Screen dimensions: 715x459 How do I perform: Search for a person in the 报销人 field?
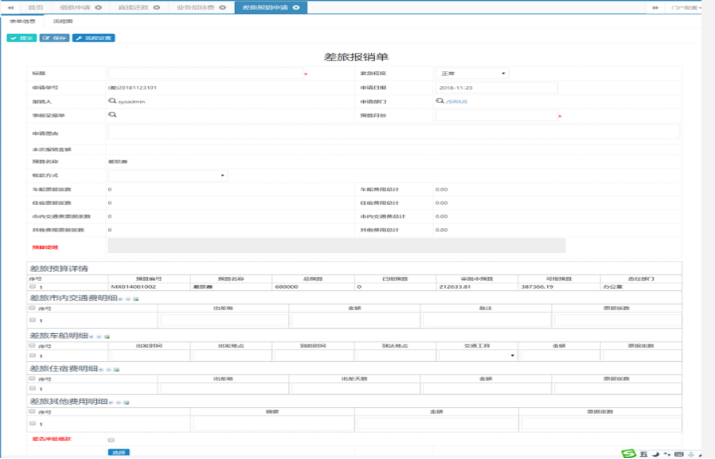pos(112,101)
